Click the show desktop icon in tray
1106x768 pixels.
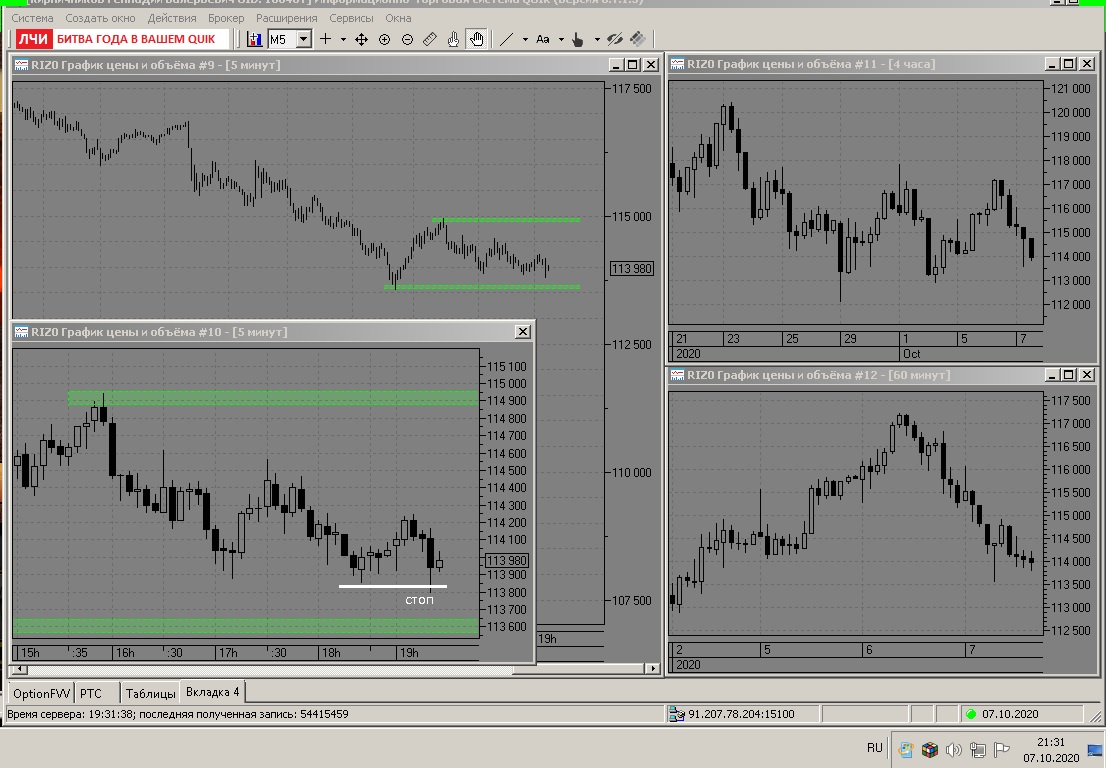coord(1095,750)
